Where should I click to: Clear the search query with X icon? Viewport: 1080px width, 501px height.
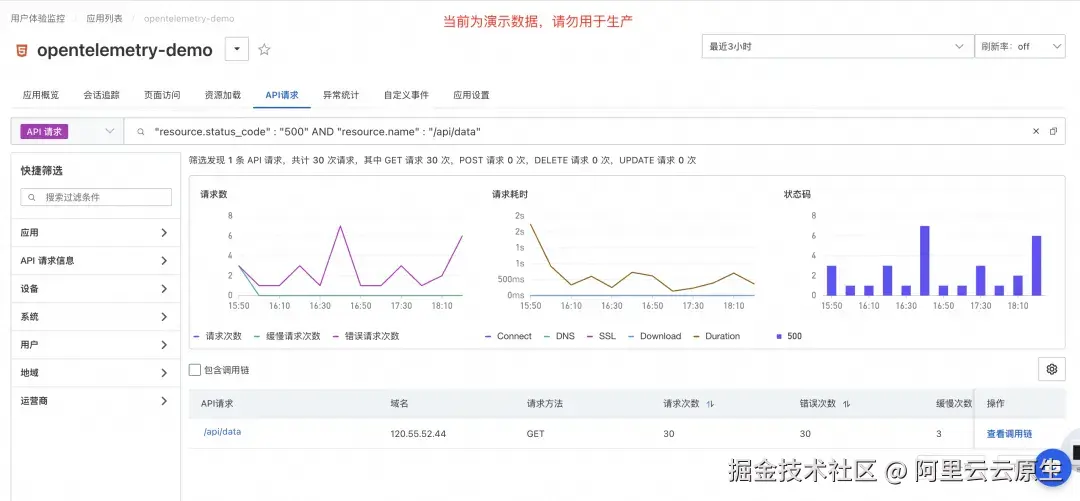click(x=1035, y=131)
